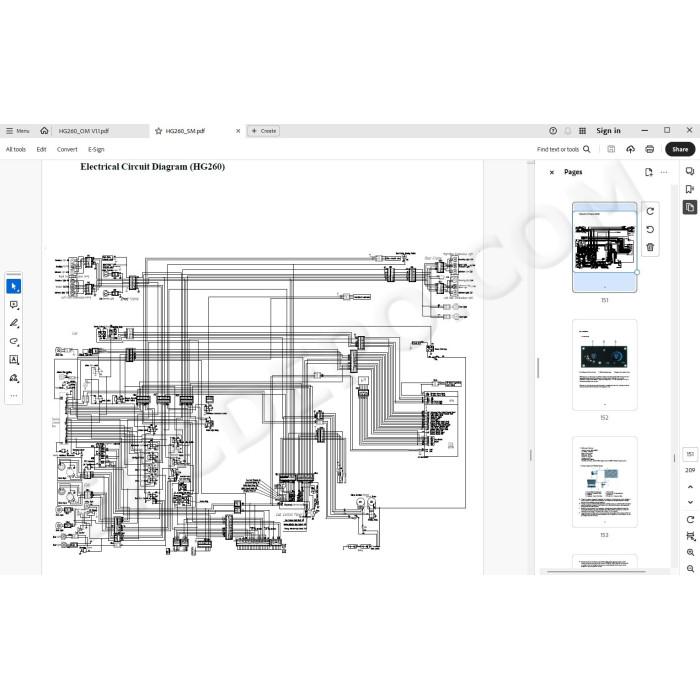Zoom in magnifier icon
Viewport: 700px width, 700px height.
pos(690,552)
